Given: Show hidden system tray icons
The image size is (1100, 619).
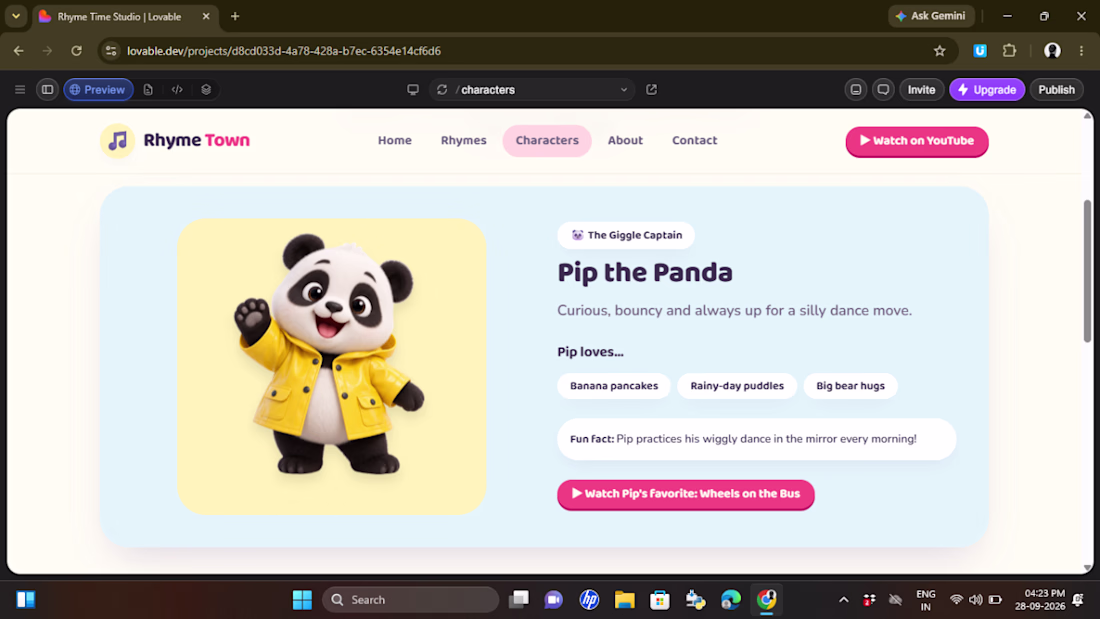Looking at the screenshot, I should [843, 599].
